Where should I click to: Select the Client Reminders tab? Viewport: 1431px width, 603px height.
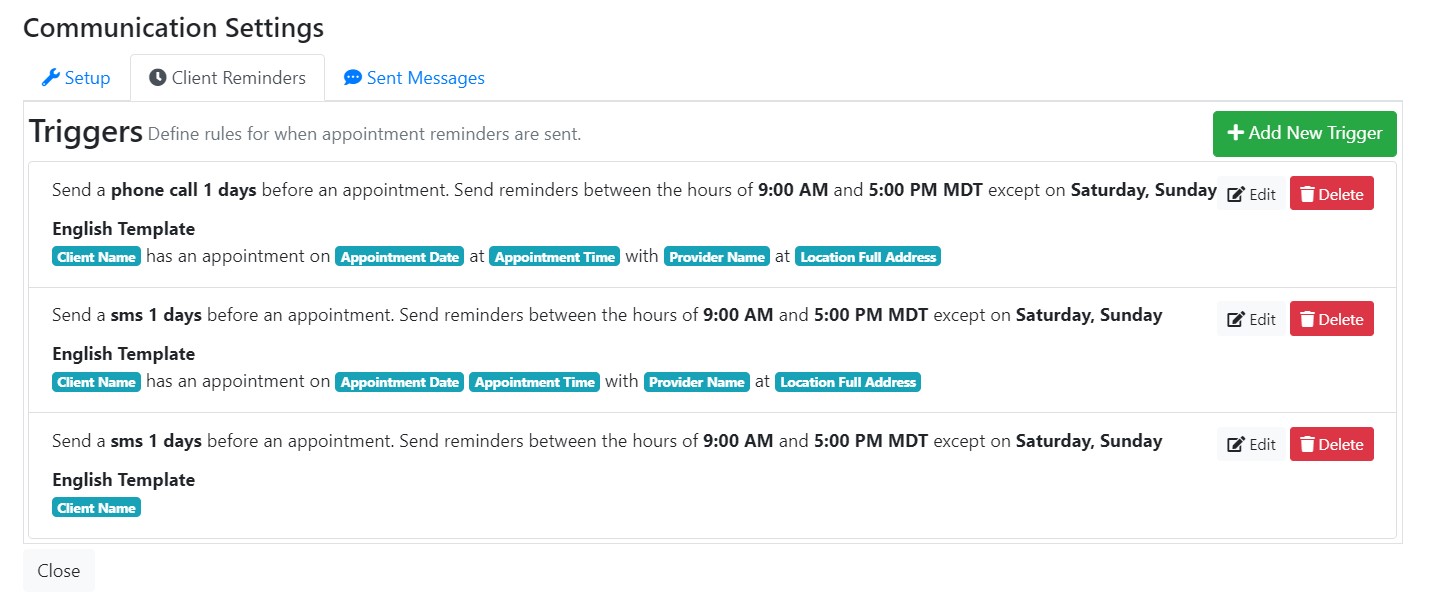(227, 78)
